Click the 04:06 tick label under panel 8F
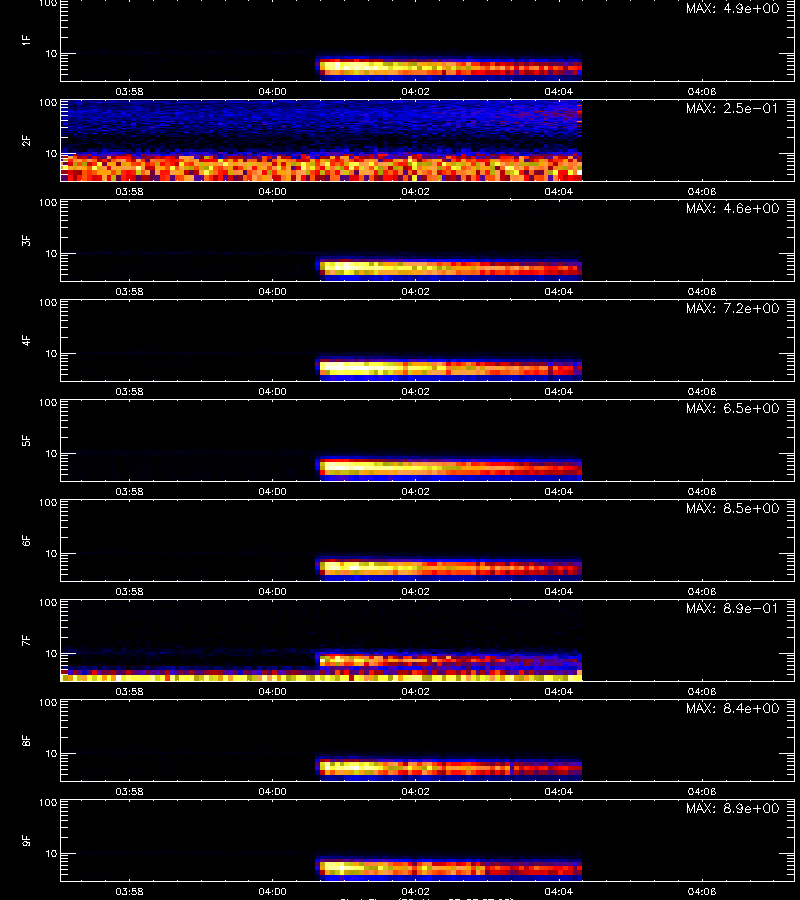 701,791
